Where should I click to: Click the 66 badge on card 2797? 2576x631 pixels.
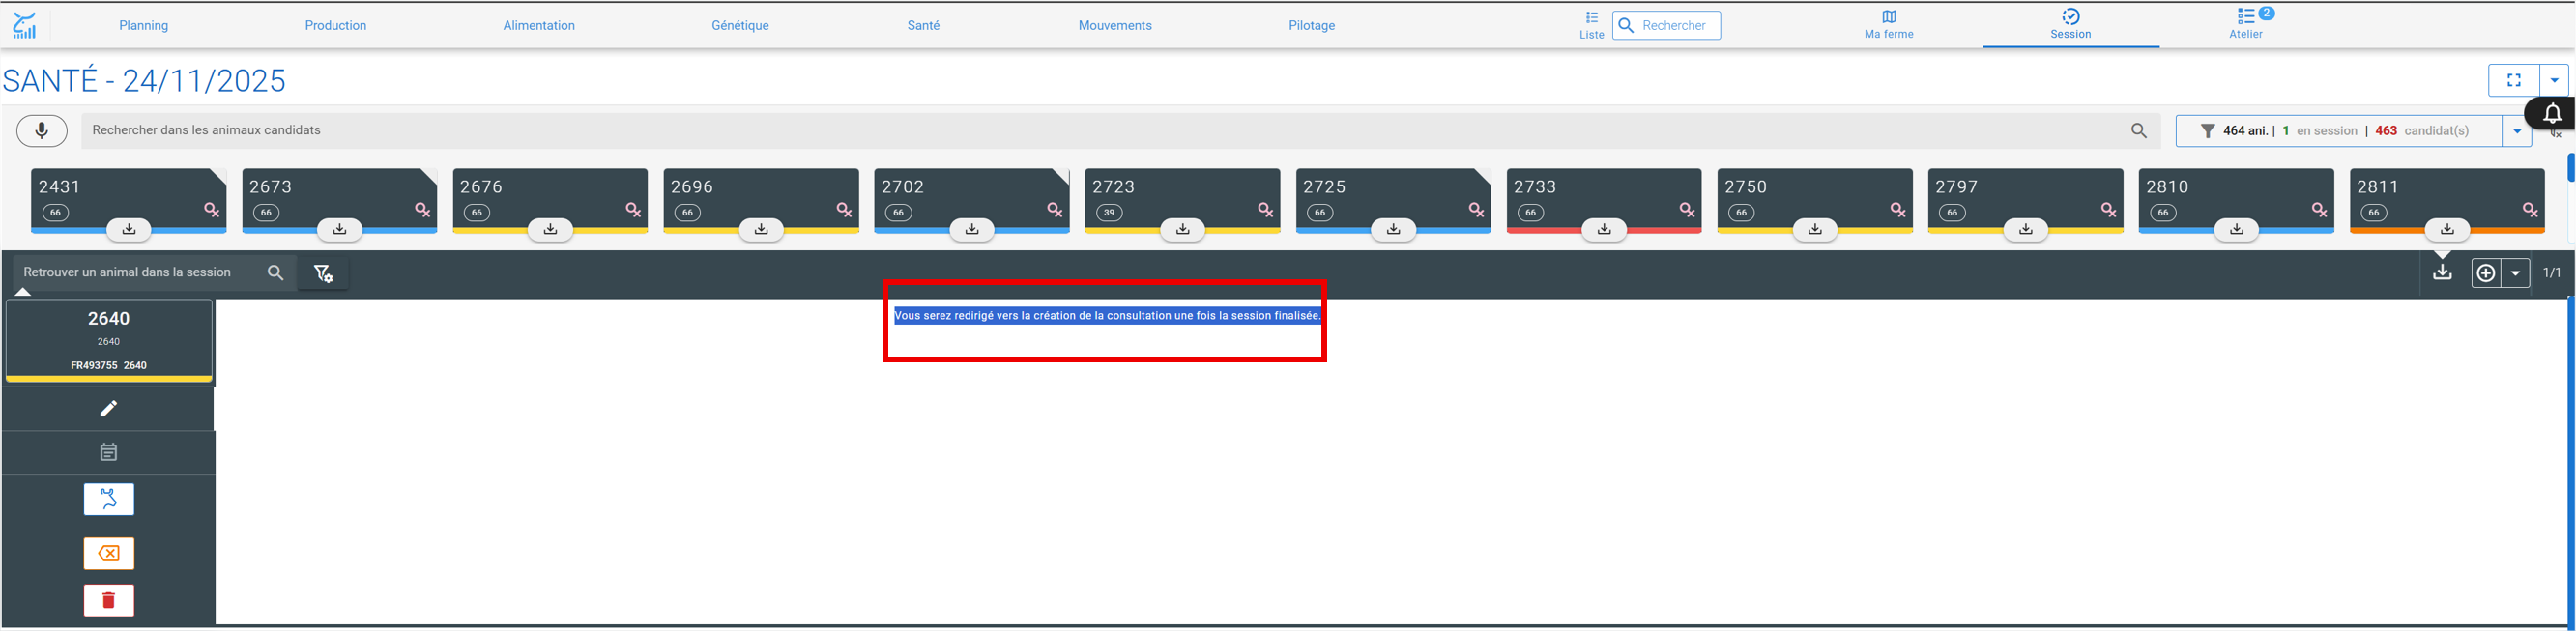1952,213
